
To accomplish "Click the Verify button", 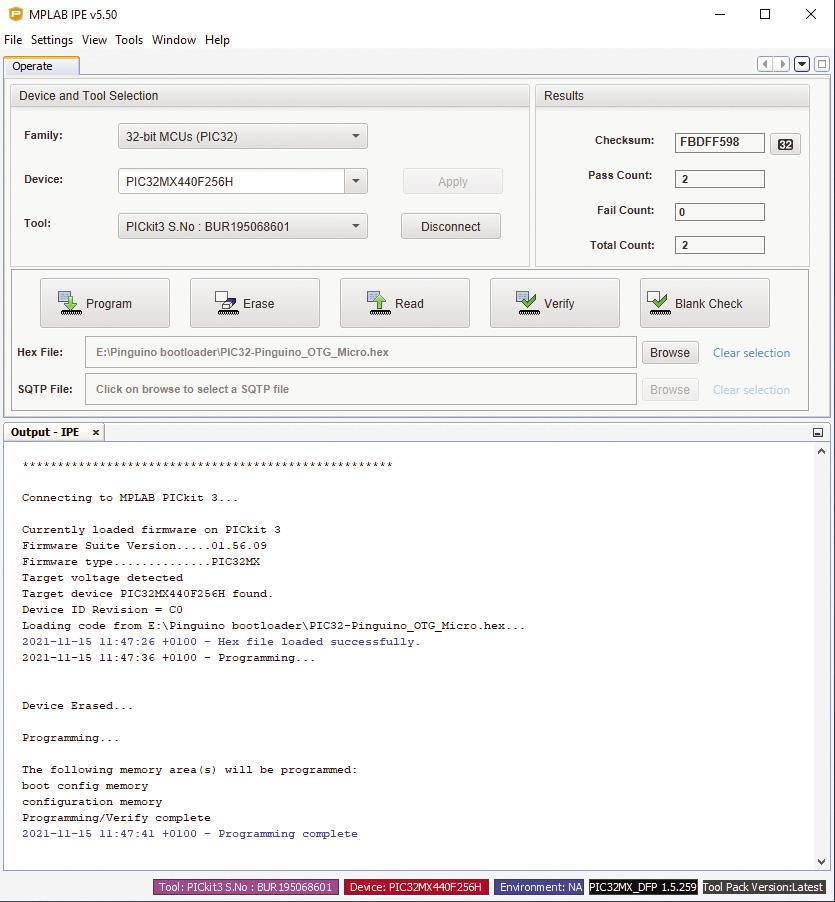I will (555, 303).
